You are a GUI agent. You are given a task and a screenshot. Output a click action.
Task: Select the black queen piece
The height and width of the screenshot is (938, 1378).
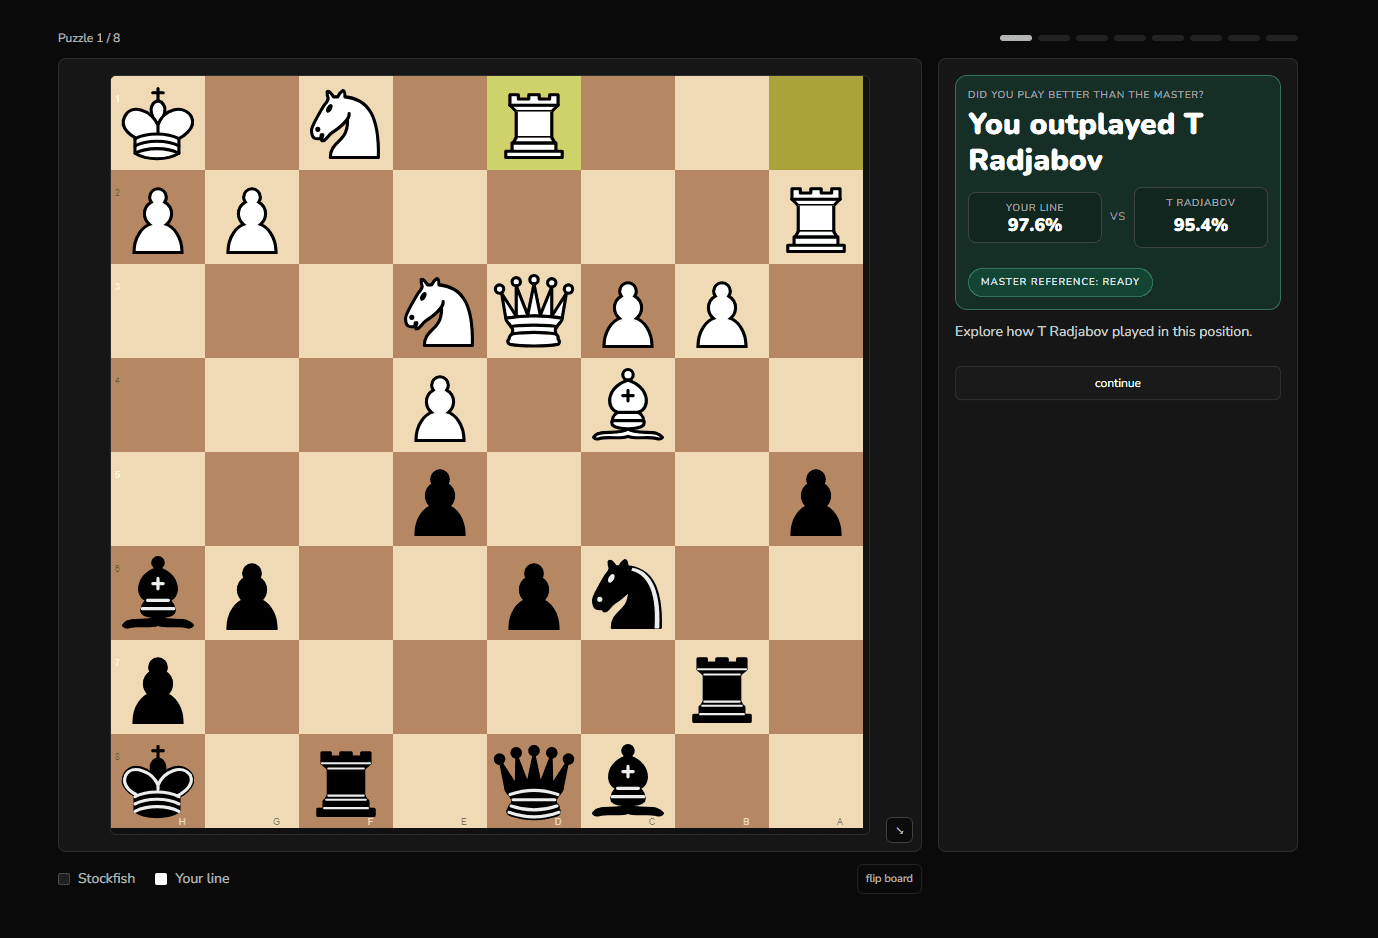click(x=534, y=782)
